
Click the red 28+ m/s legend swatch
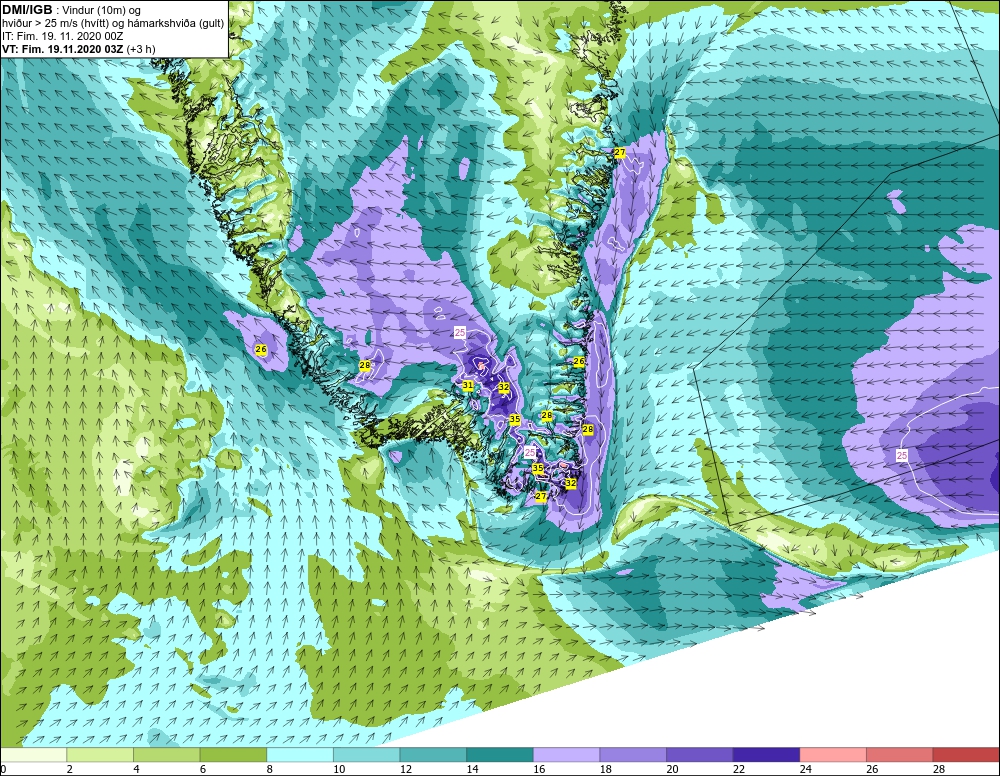coord(966,755)
